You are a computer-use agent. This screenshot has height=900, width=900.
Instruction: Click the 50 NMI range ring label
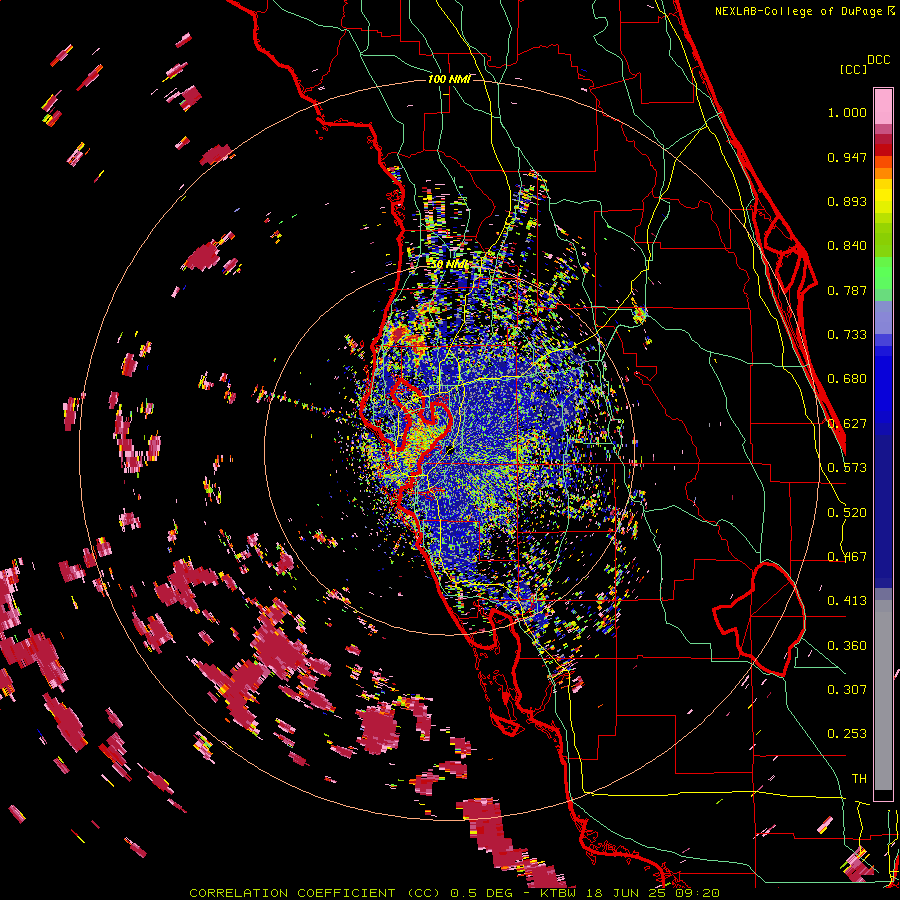450,265
